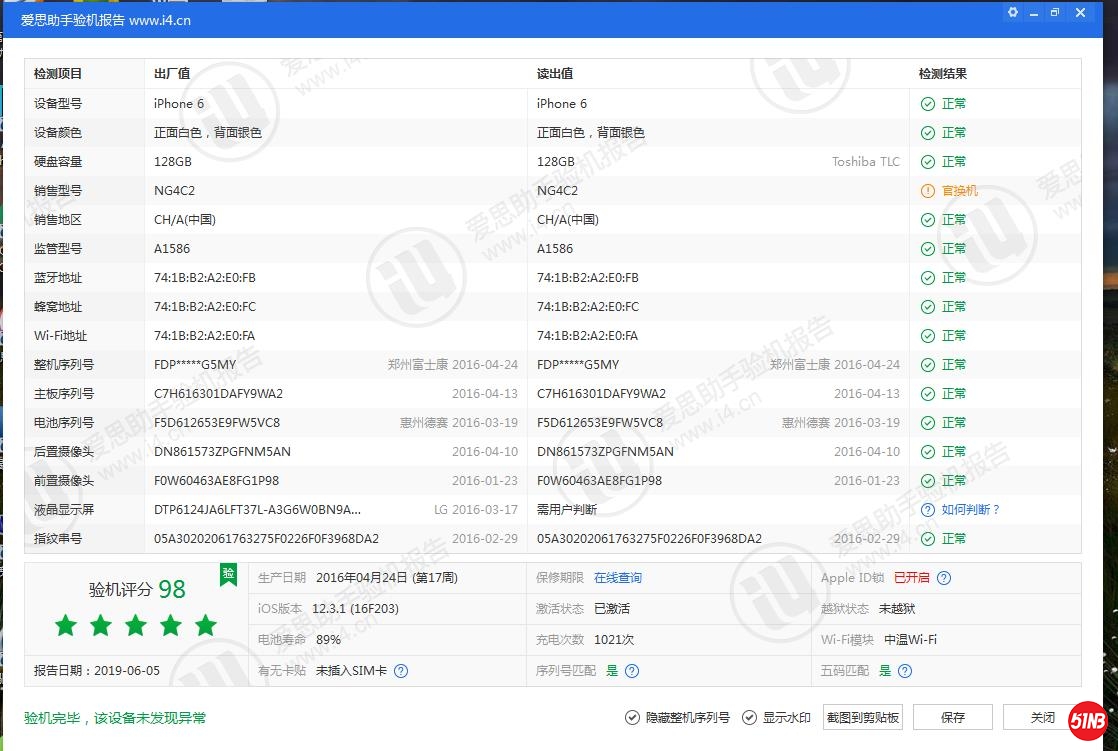Click the 检测结果 column header
Viewport: 1118px width, 751px height.
coord(942,74)
